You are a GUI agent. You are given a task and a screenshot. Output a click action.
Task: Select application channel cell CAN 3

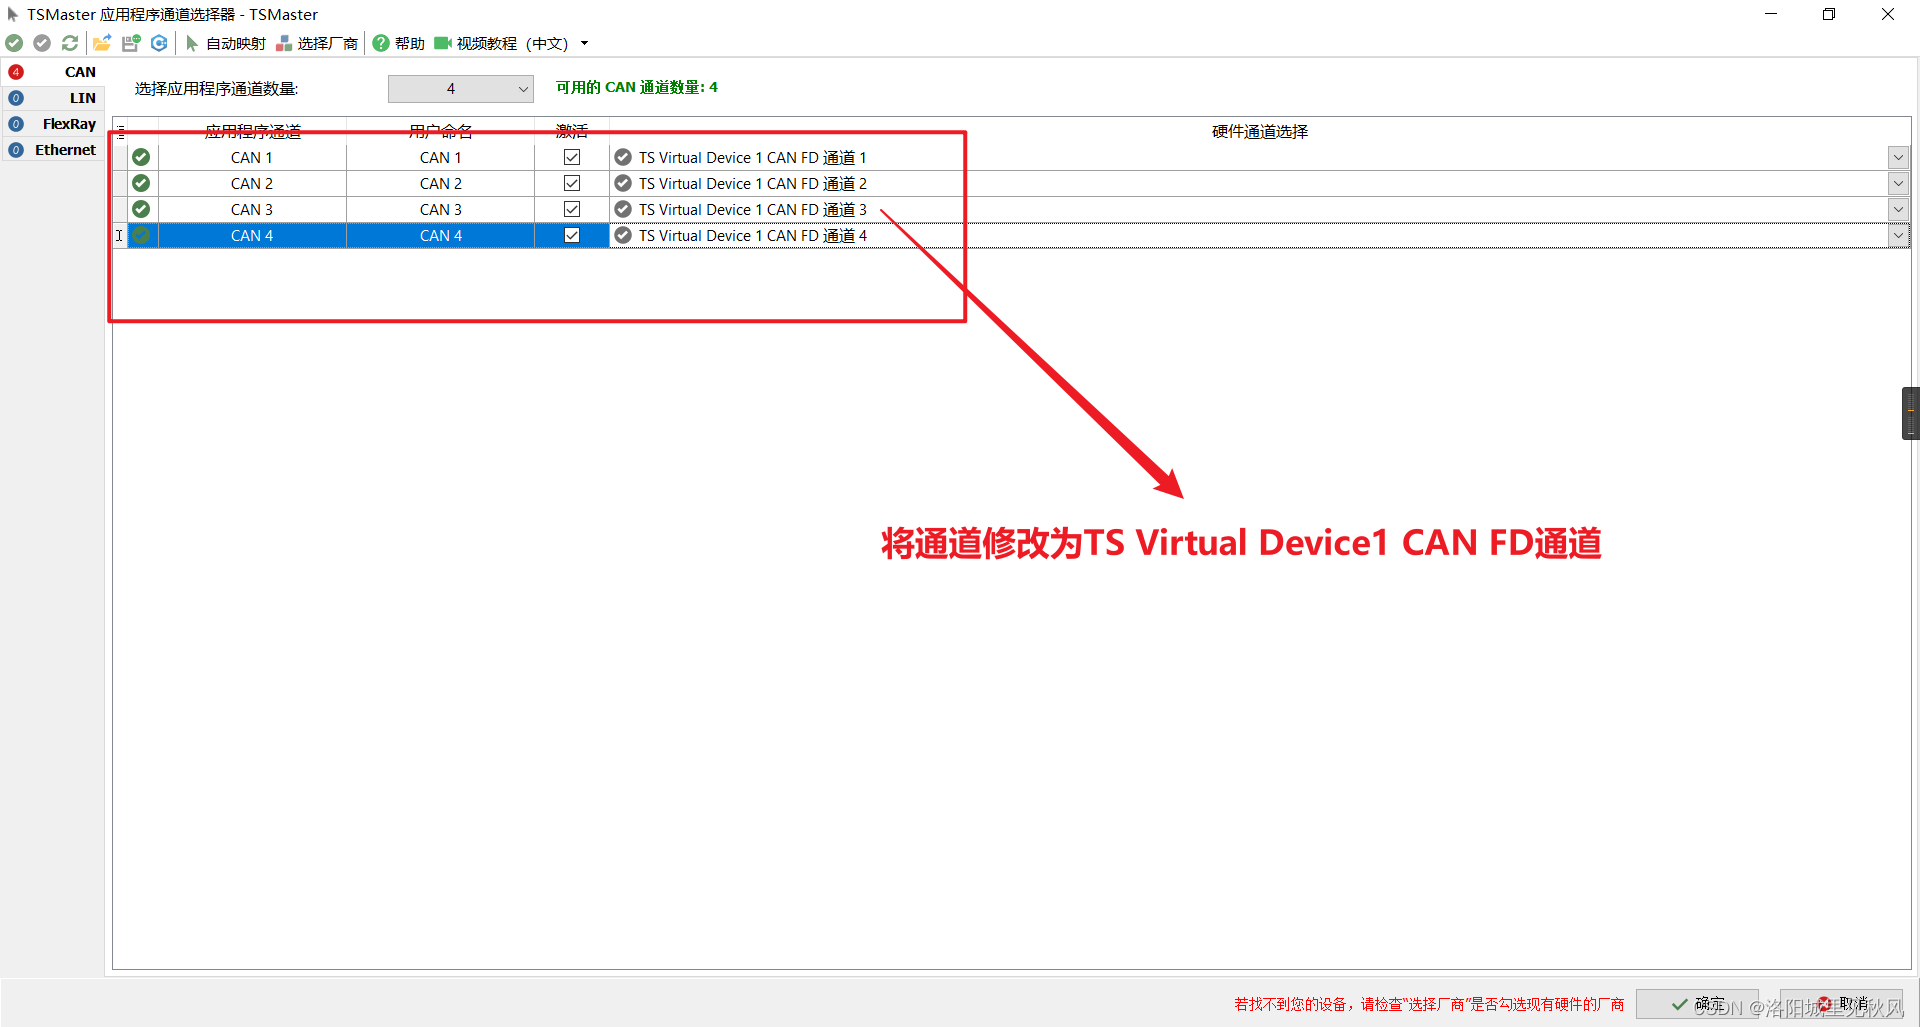pyautogui.click(x=252, y=209)
